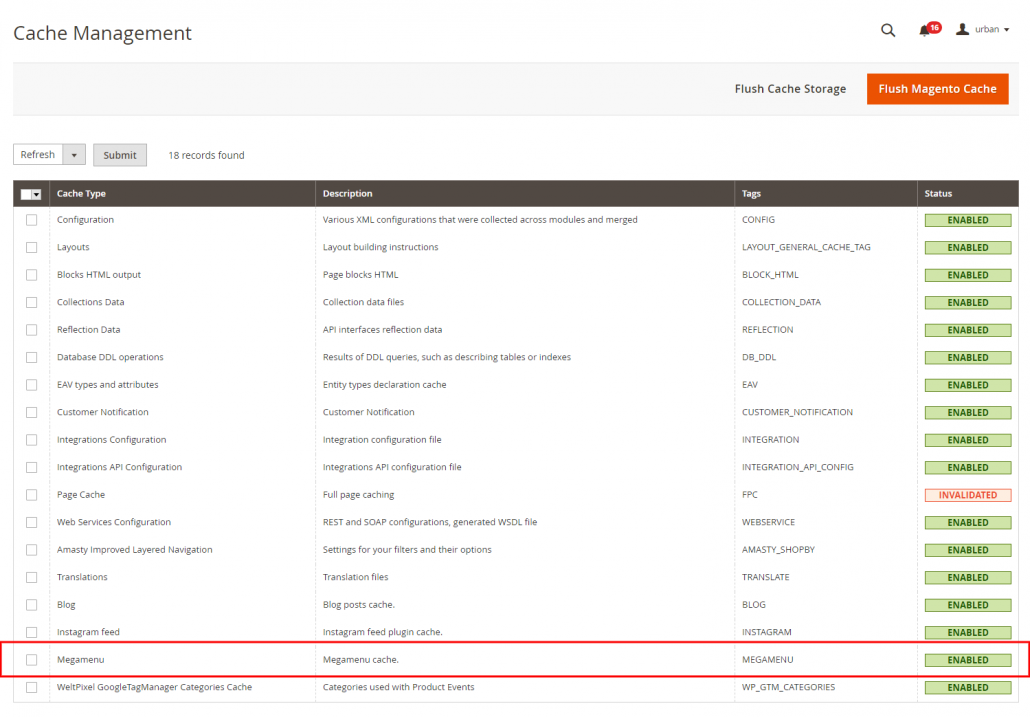Click Flush Cache Storage
1030x717 pixels.
[790, 88]
